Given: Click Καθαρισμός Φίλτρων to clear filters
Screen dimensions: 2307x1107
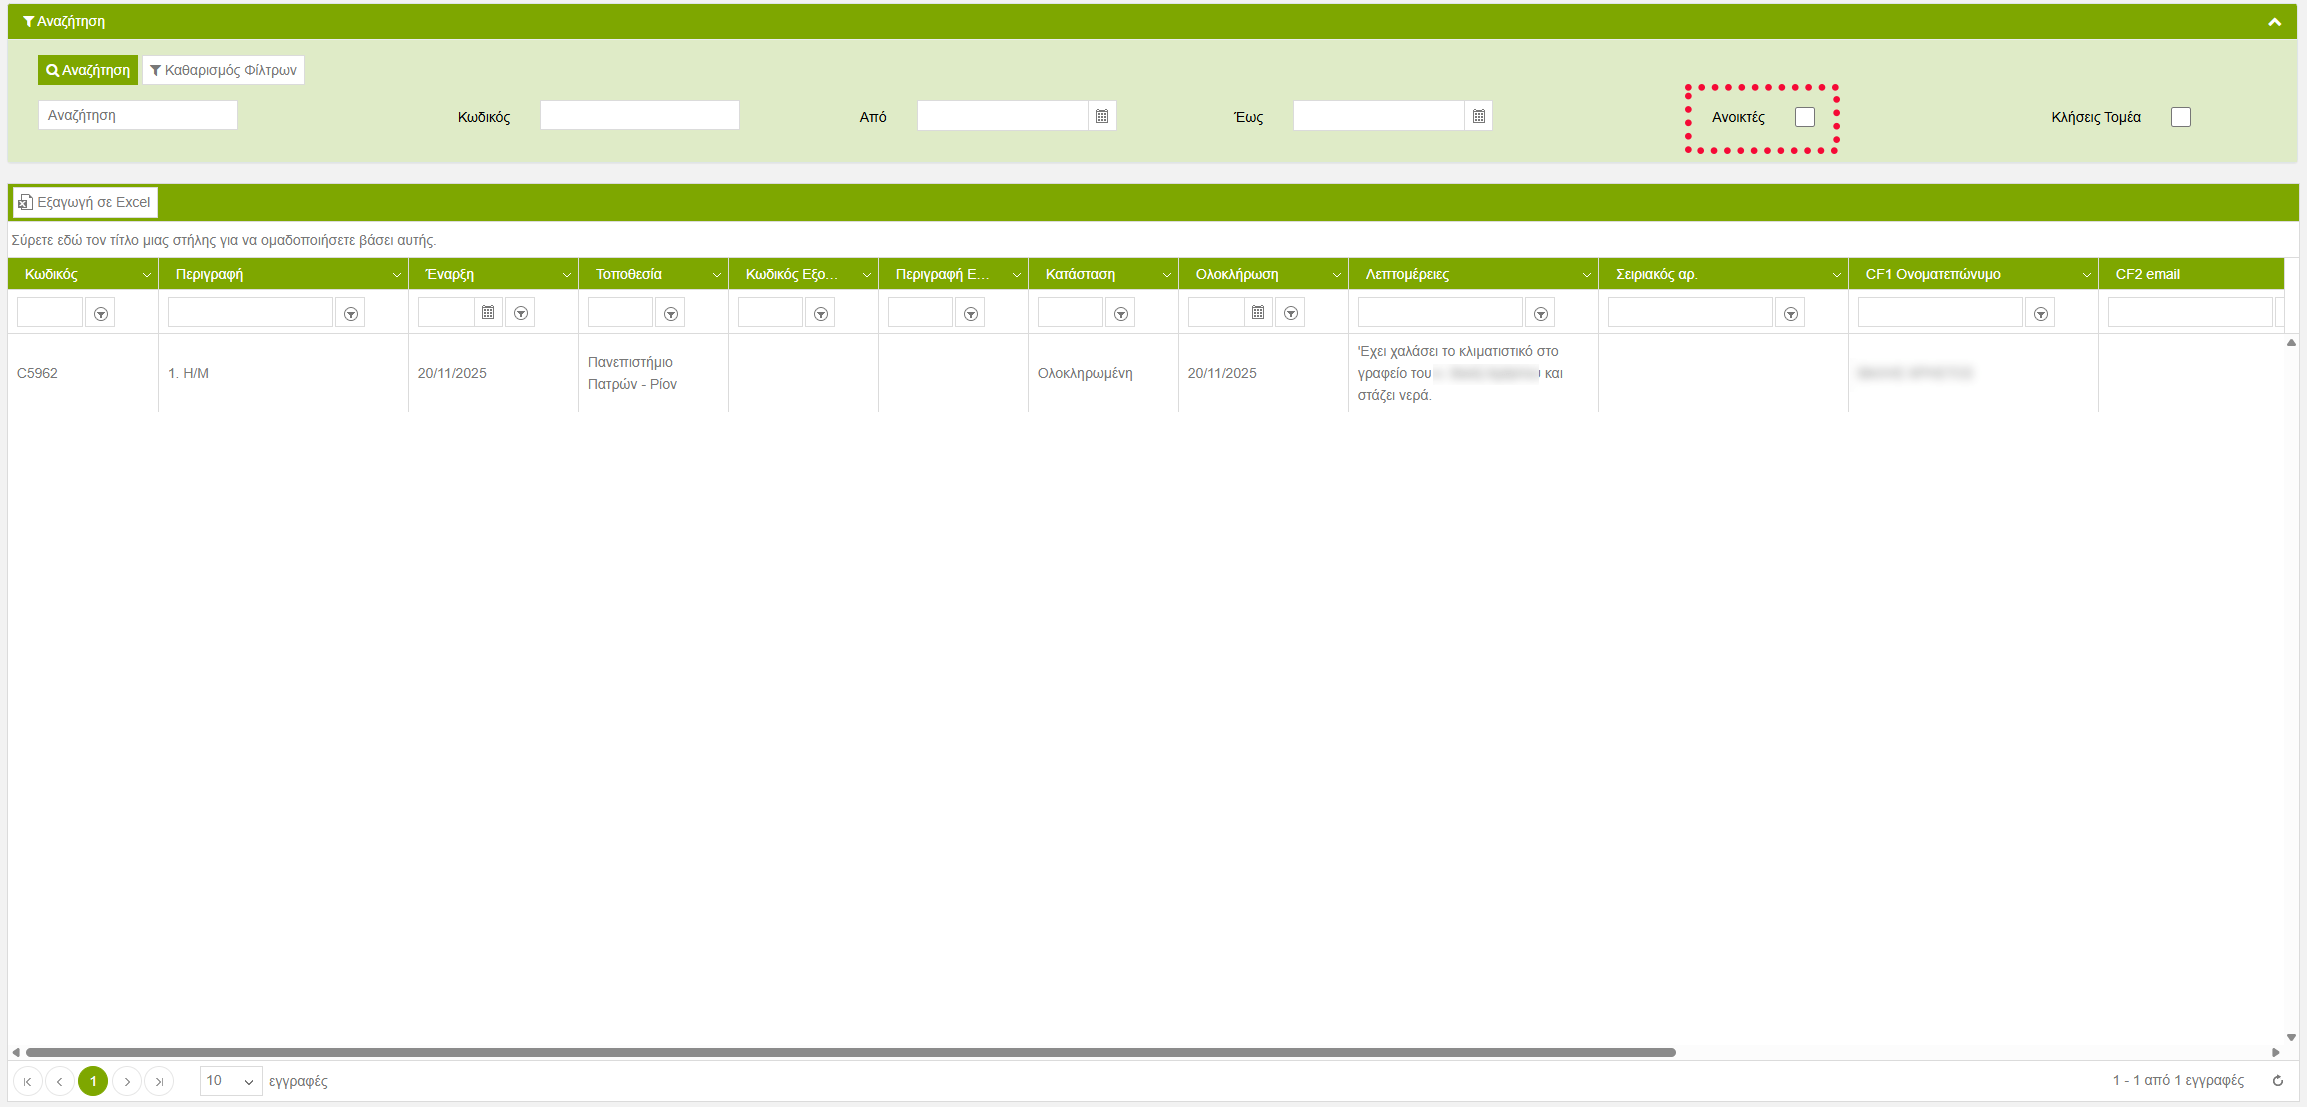Looking at the screenshot, I should point(223,70).
